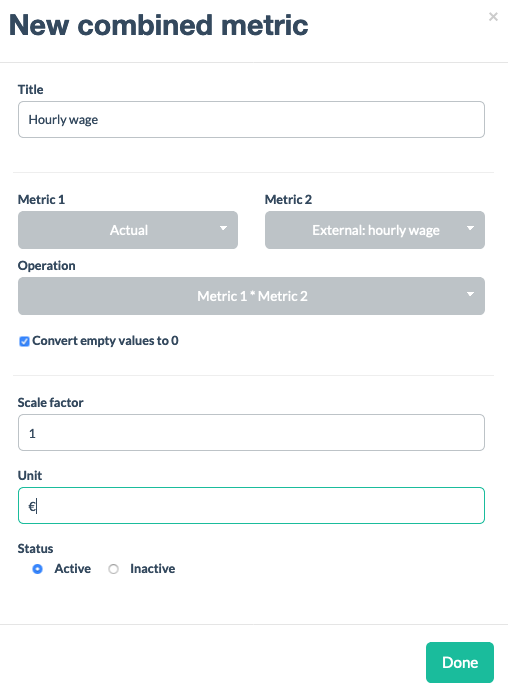Click the Active label text

point(72,569)
